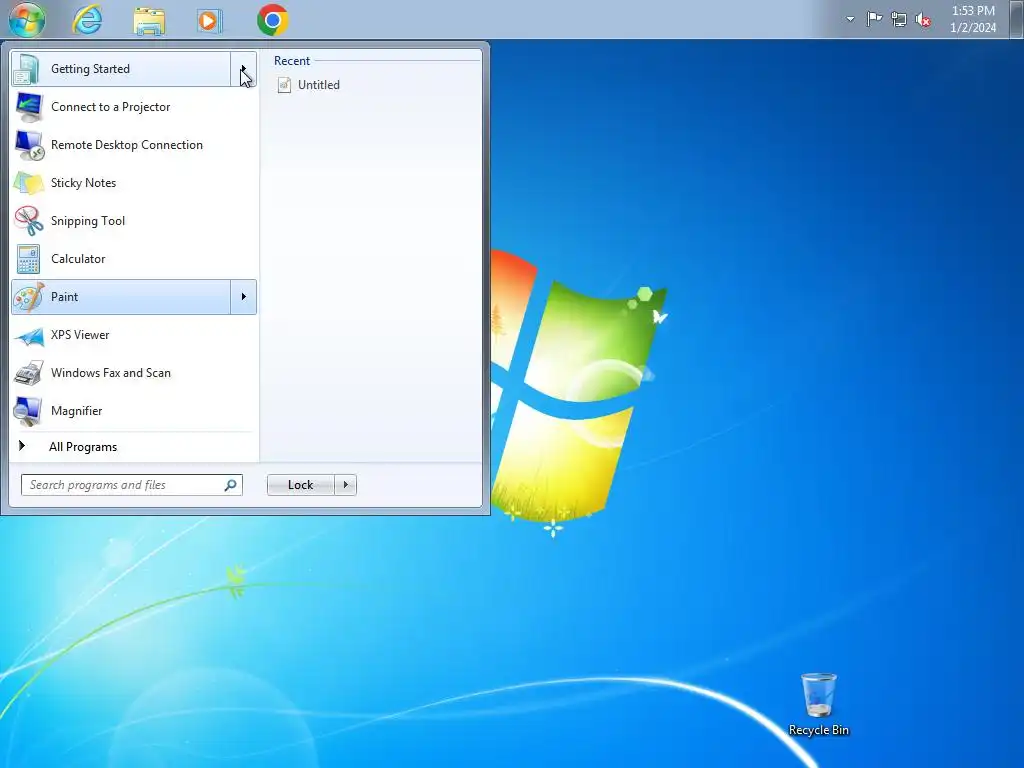Open Google Chrome from the taskbar
Viewport: 1024px width, 768px height.
click(272, 20)
